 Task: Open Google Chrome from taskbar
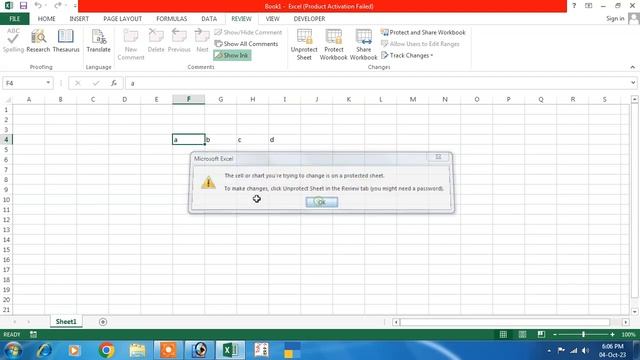coord(106,350)
